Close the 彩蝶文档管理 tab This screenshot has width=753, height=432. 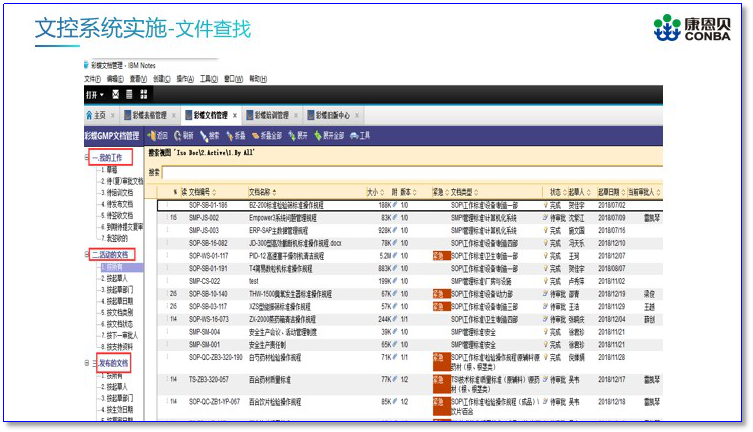tap(236, 115)
